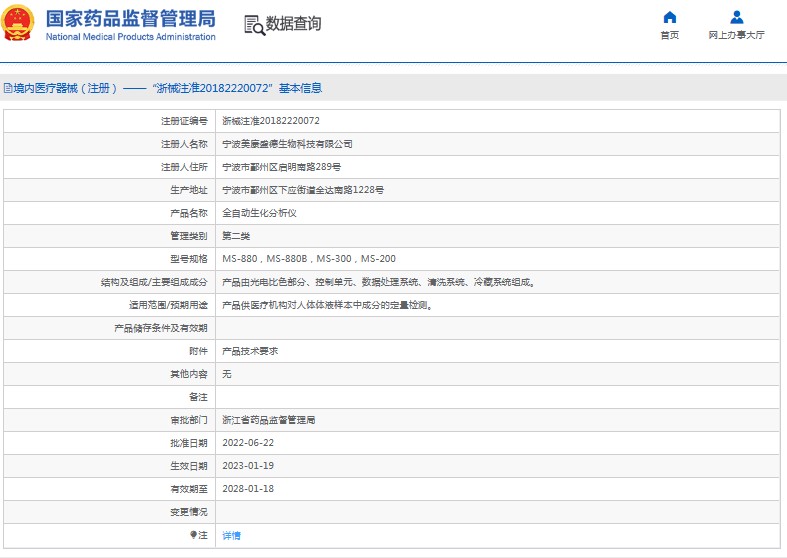Open the 详情 details link

(231, 535)
